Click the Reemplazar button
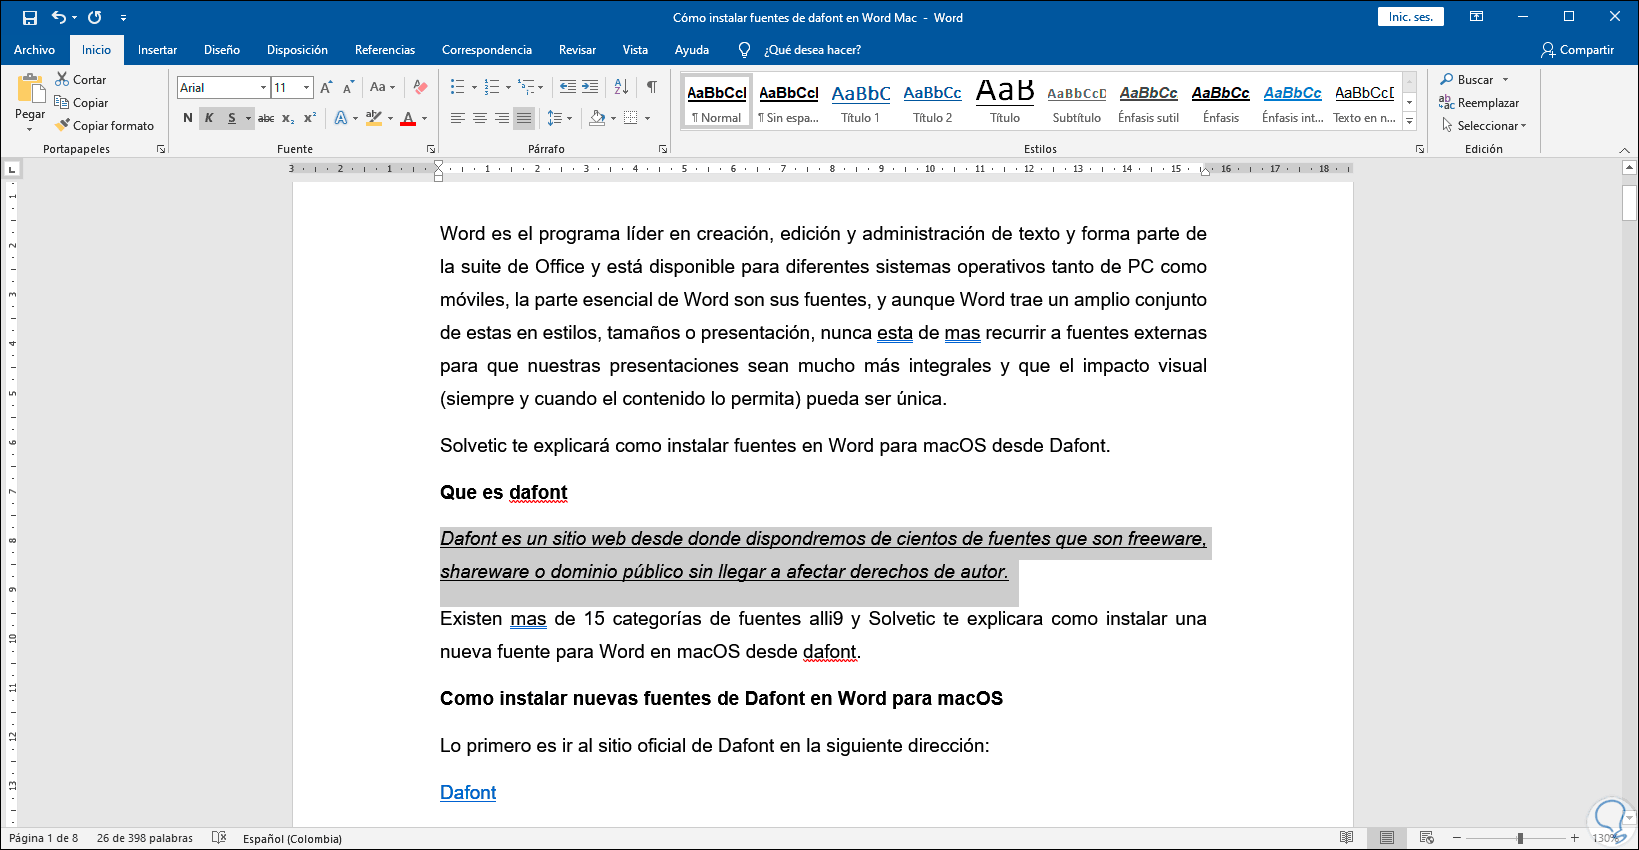This screenshot has height=850, width=1639. pyautogui.click(x=1479, y=103)
